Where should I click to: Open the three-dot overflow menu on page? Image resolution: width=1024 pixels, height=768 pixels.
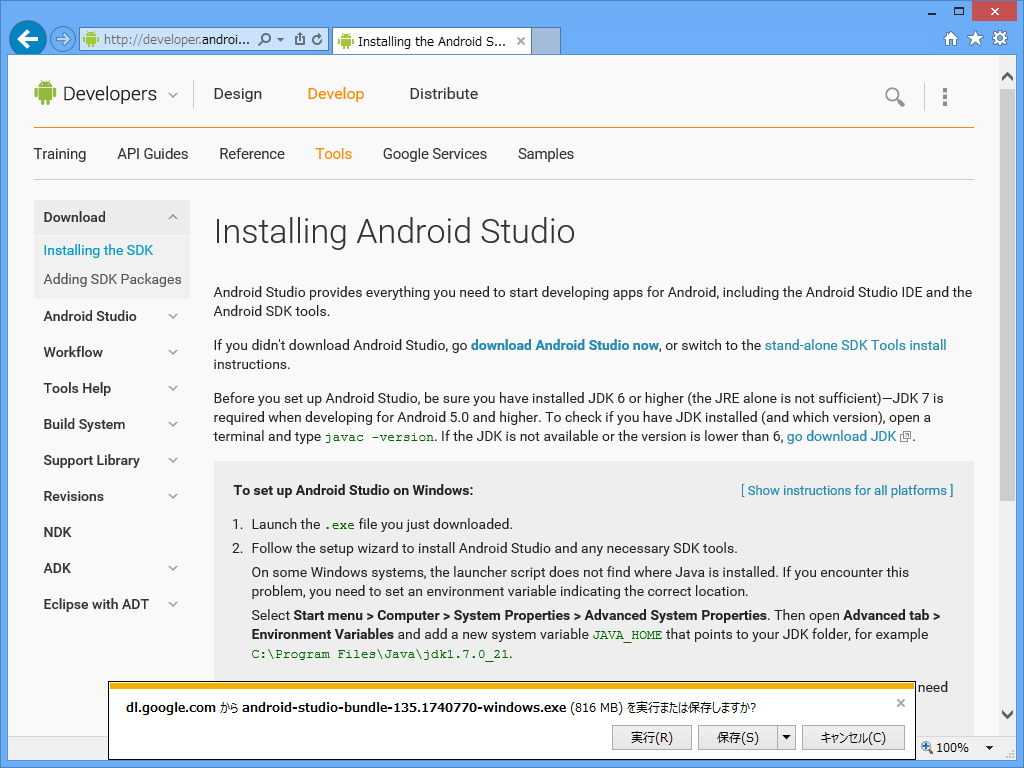tap(944, 97)
